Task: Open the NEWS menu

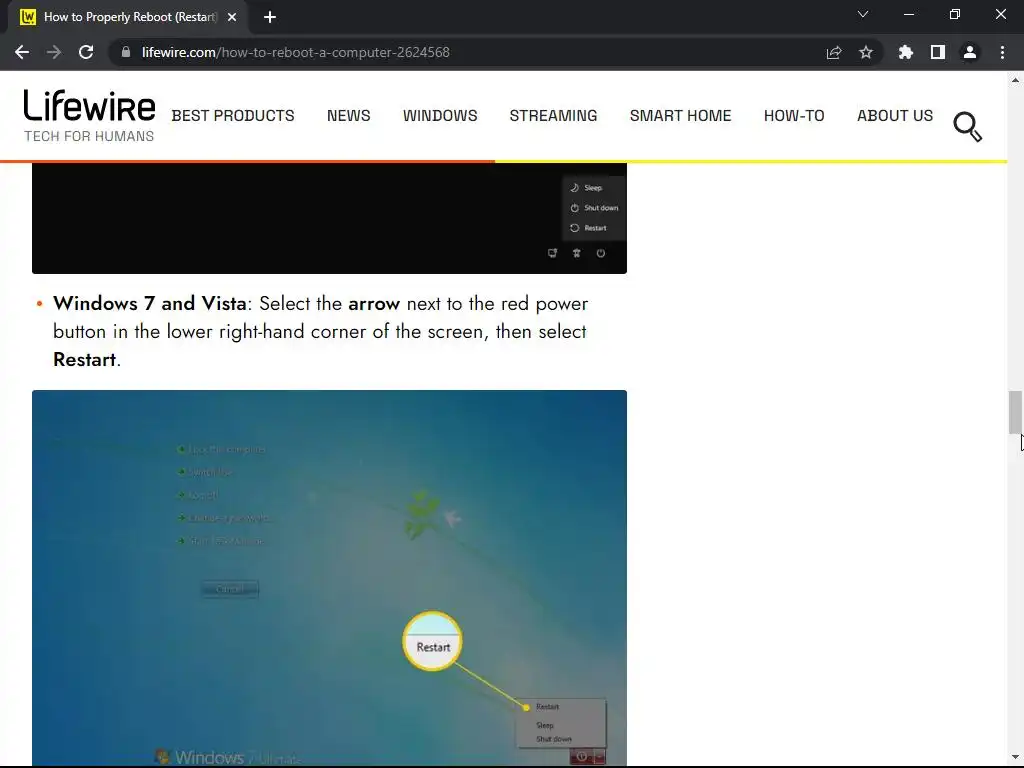Action: 349,116
